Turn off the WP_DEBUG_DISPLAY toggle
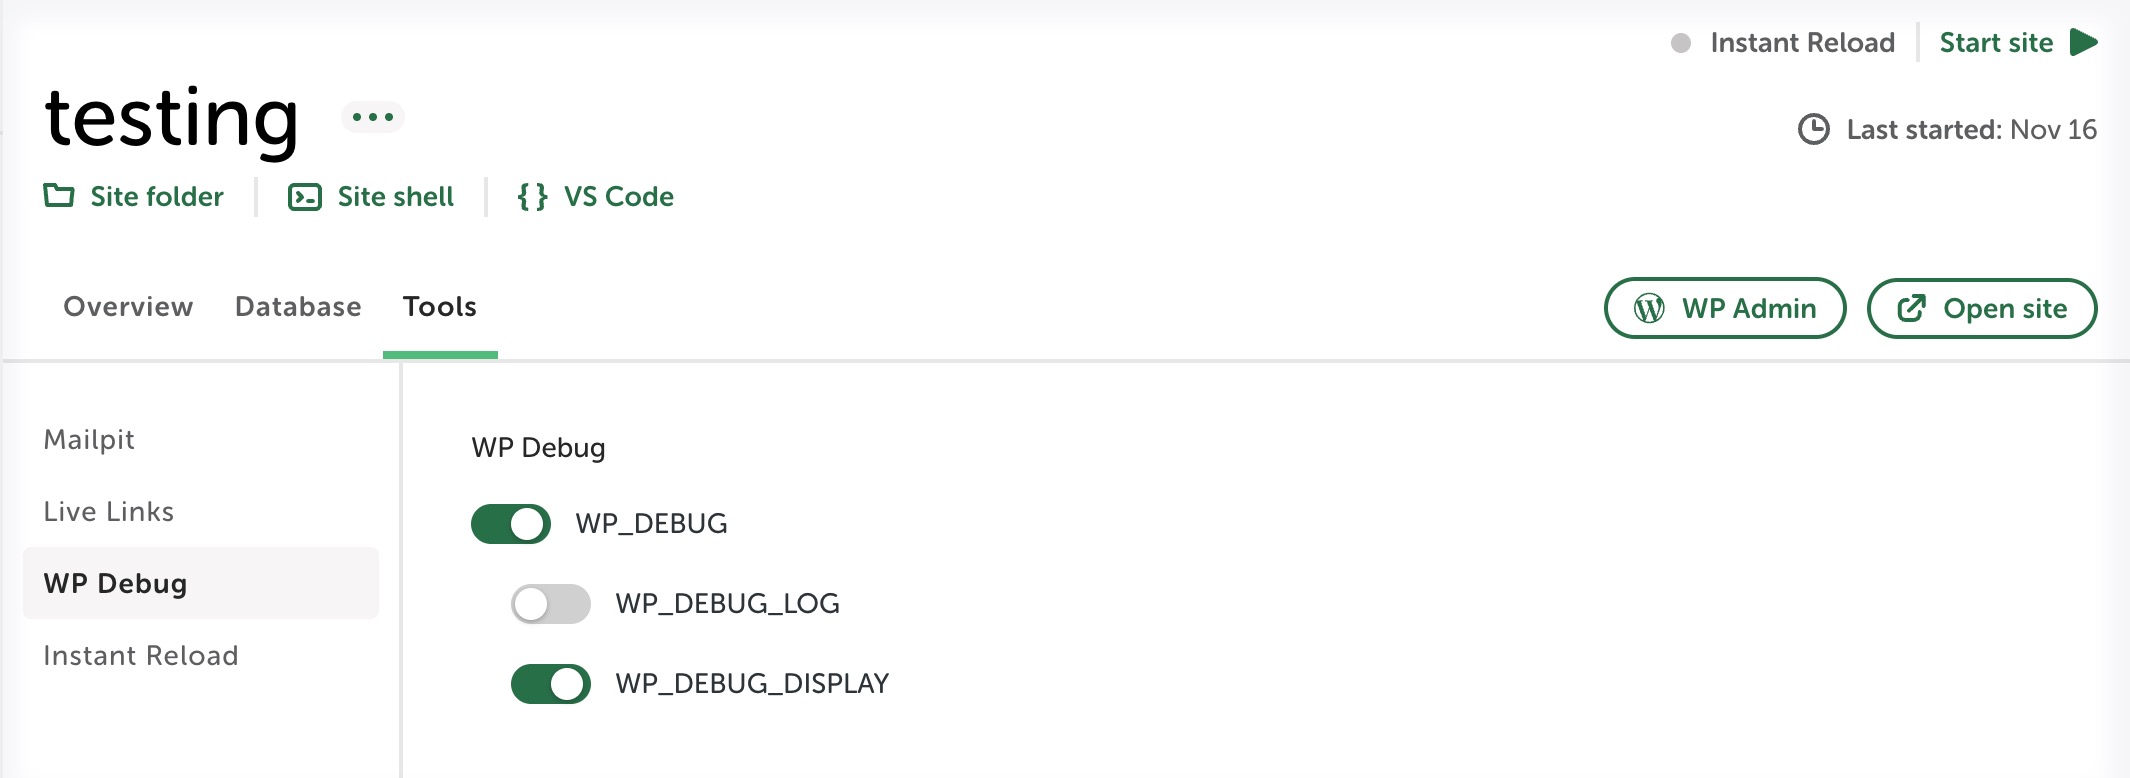Screen dimensions: 2130x778 [551, 684]
